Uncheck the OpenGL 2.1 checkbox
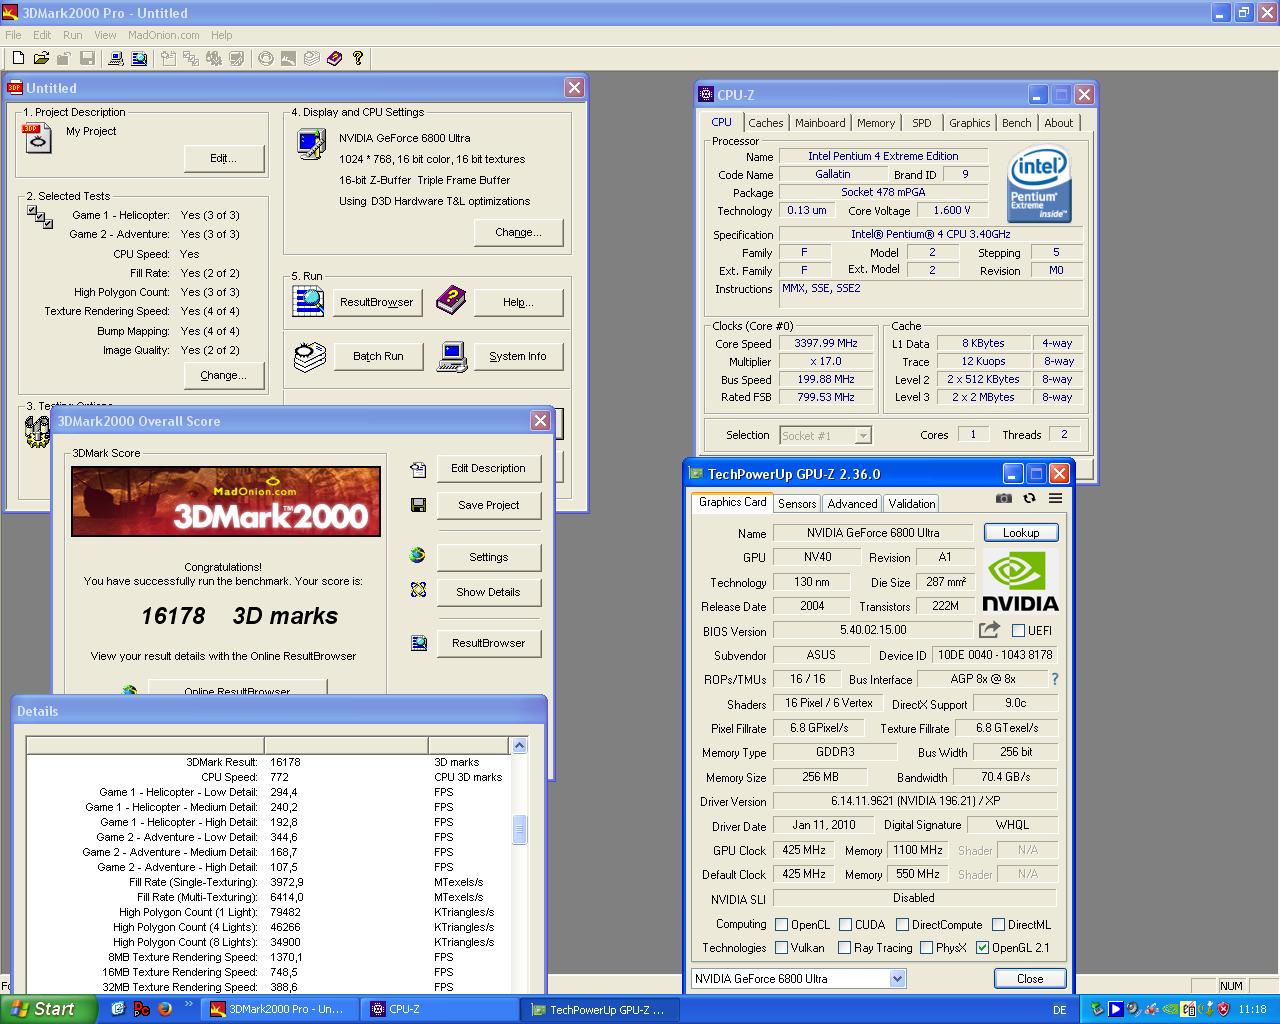Viewport: 1280px width, 1024px height. pyautogui.click(x=982, y=948)
